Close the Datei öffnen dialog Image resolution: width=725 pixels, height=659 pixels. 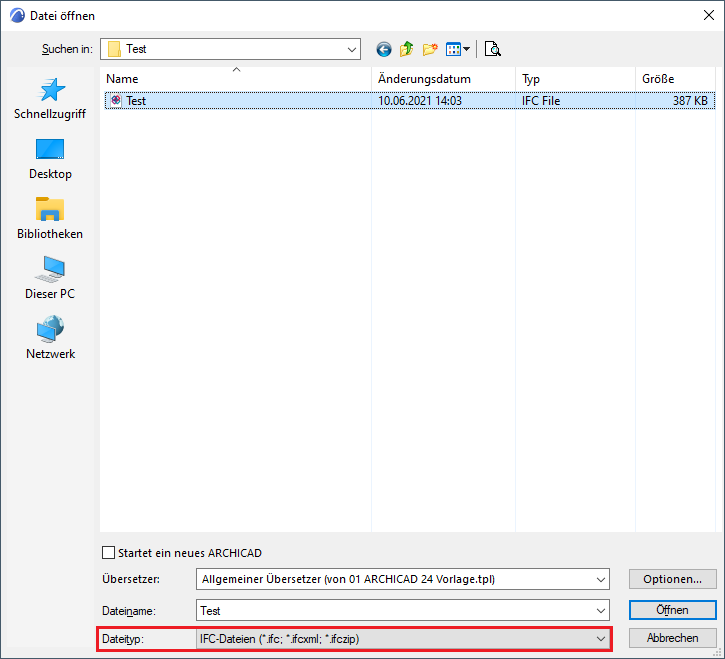708,15
